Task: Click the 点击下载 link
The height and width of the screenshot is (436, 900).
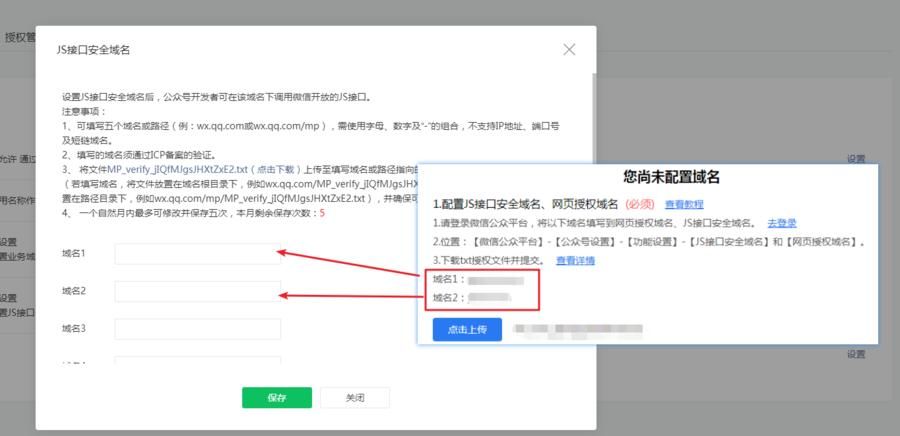Action: (x=276, y=169)
